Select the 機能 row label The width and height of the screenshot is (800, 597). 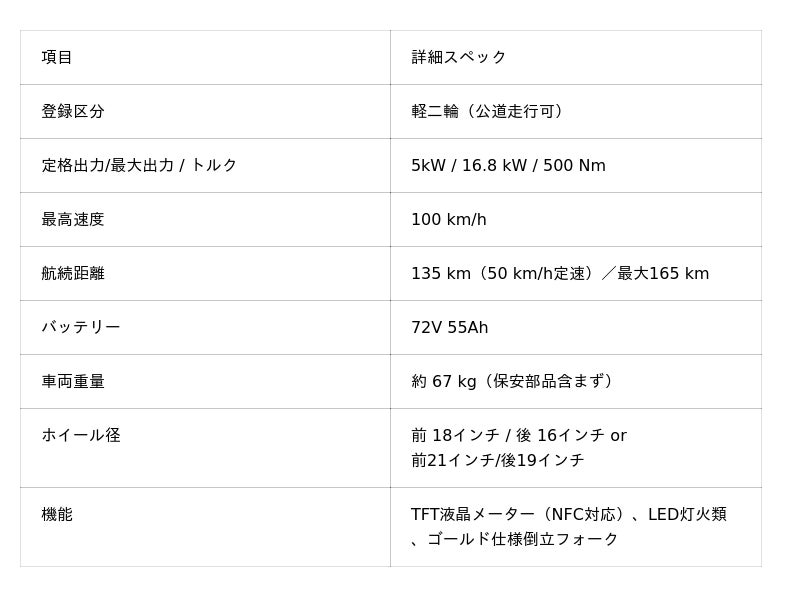(57, 514)
